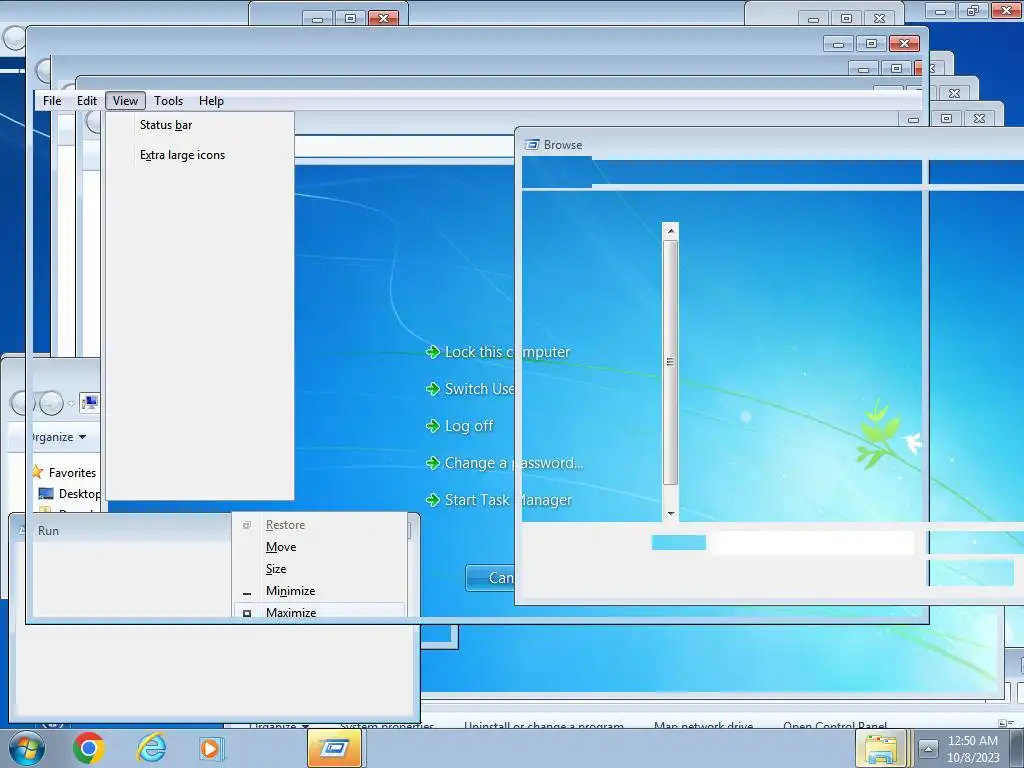Click the Explorer Forward navigation button
This screenshot has height=768, width=1024.
point(51,403)
